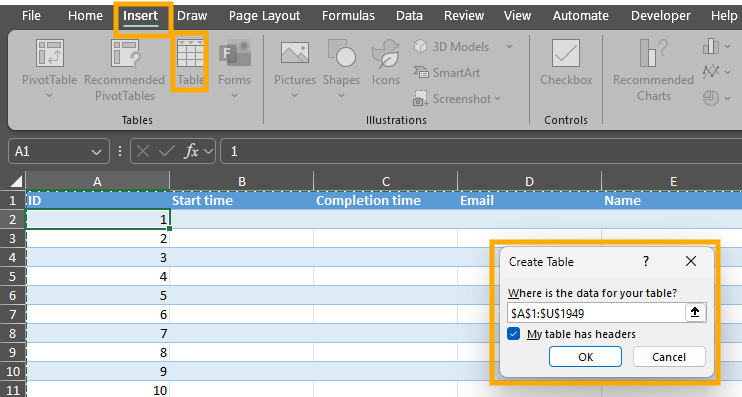Switch to the Developer tab
Screen dimensions: 742x397
661,16
